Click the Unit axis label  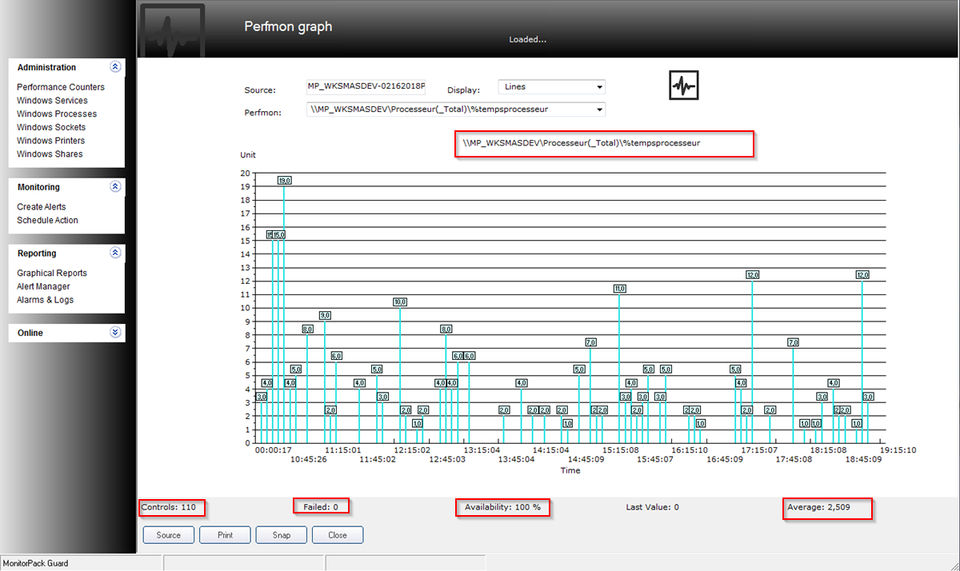248,155
